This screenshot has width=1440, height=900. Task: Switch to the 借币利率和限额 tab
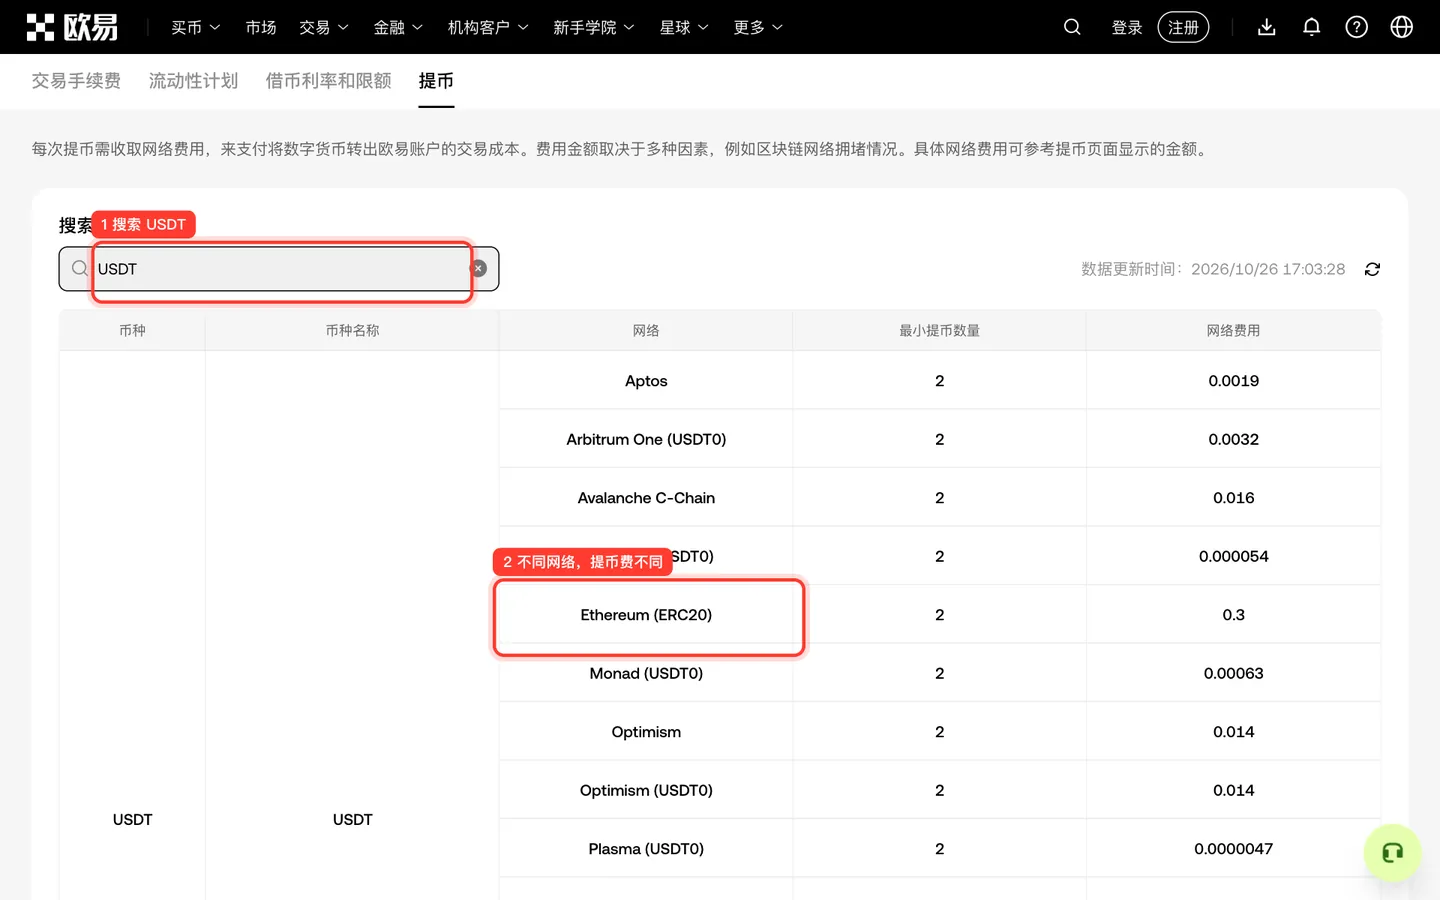[328, 81]
